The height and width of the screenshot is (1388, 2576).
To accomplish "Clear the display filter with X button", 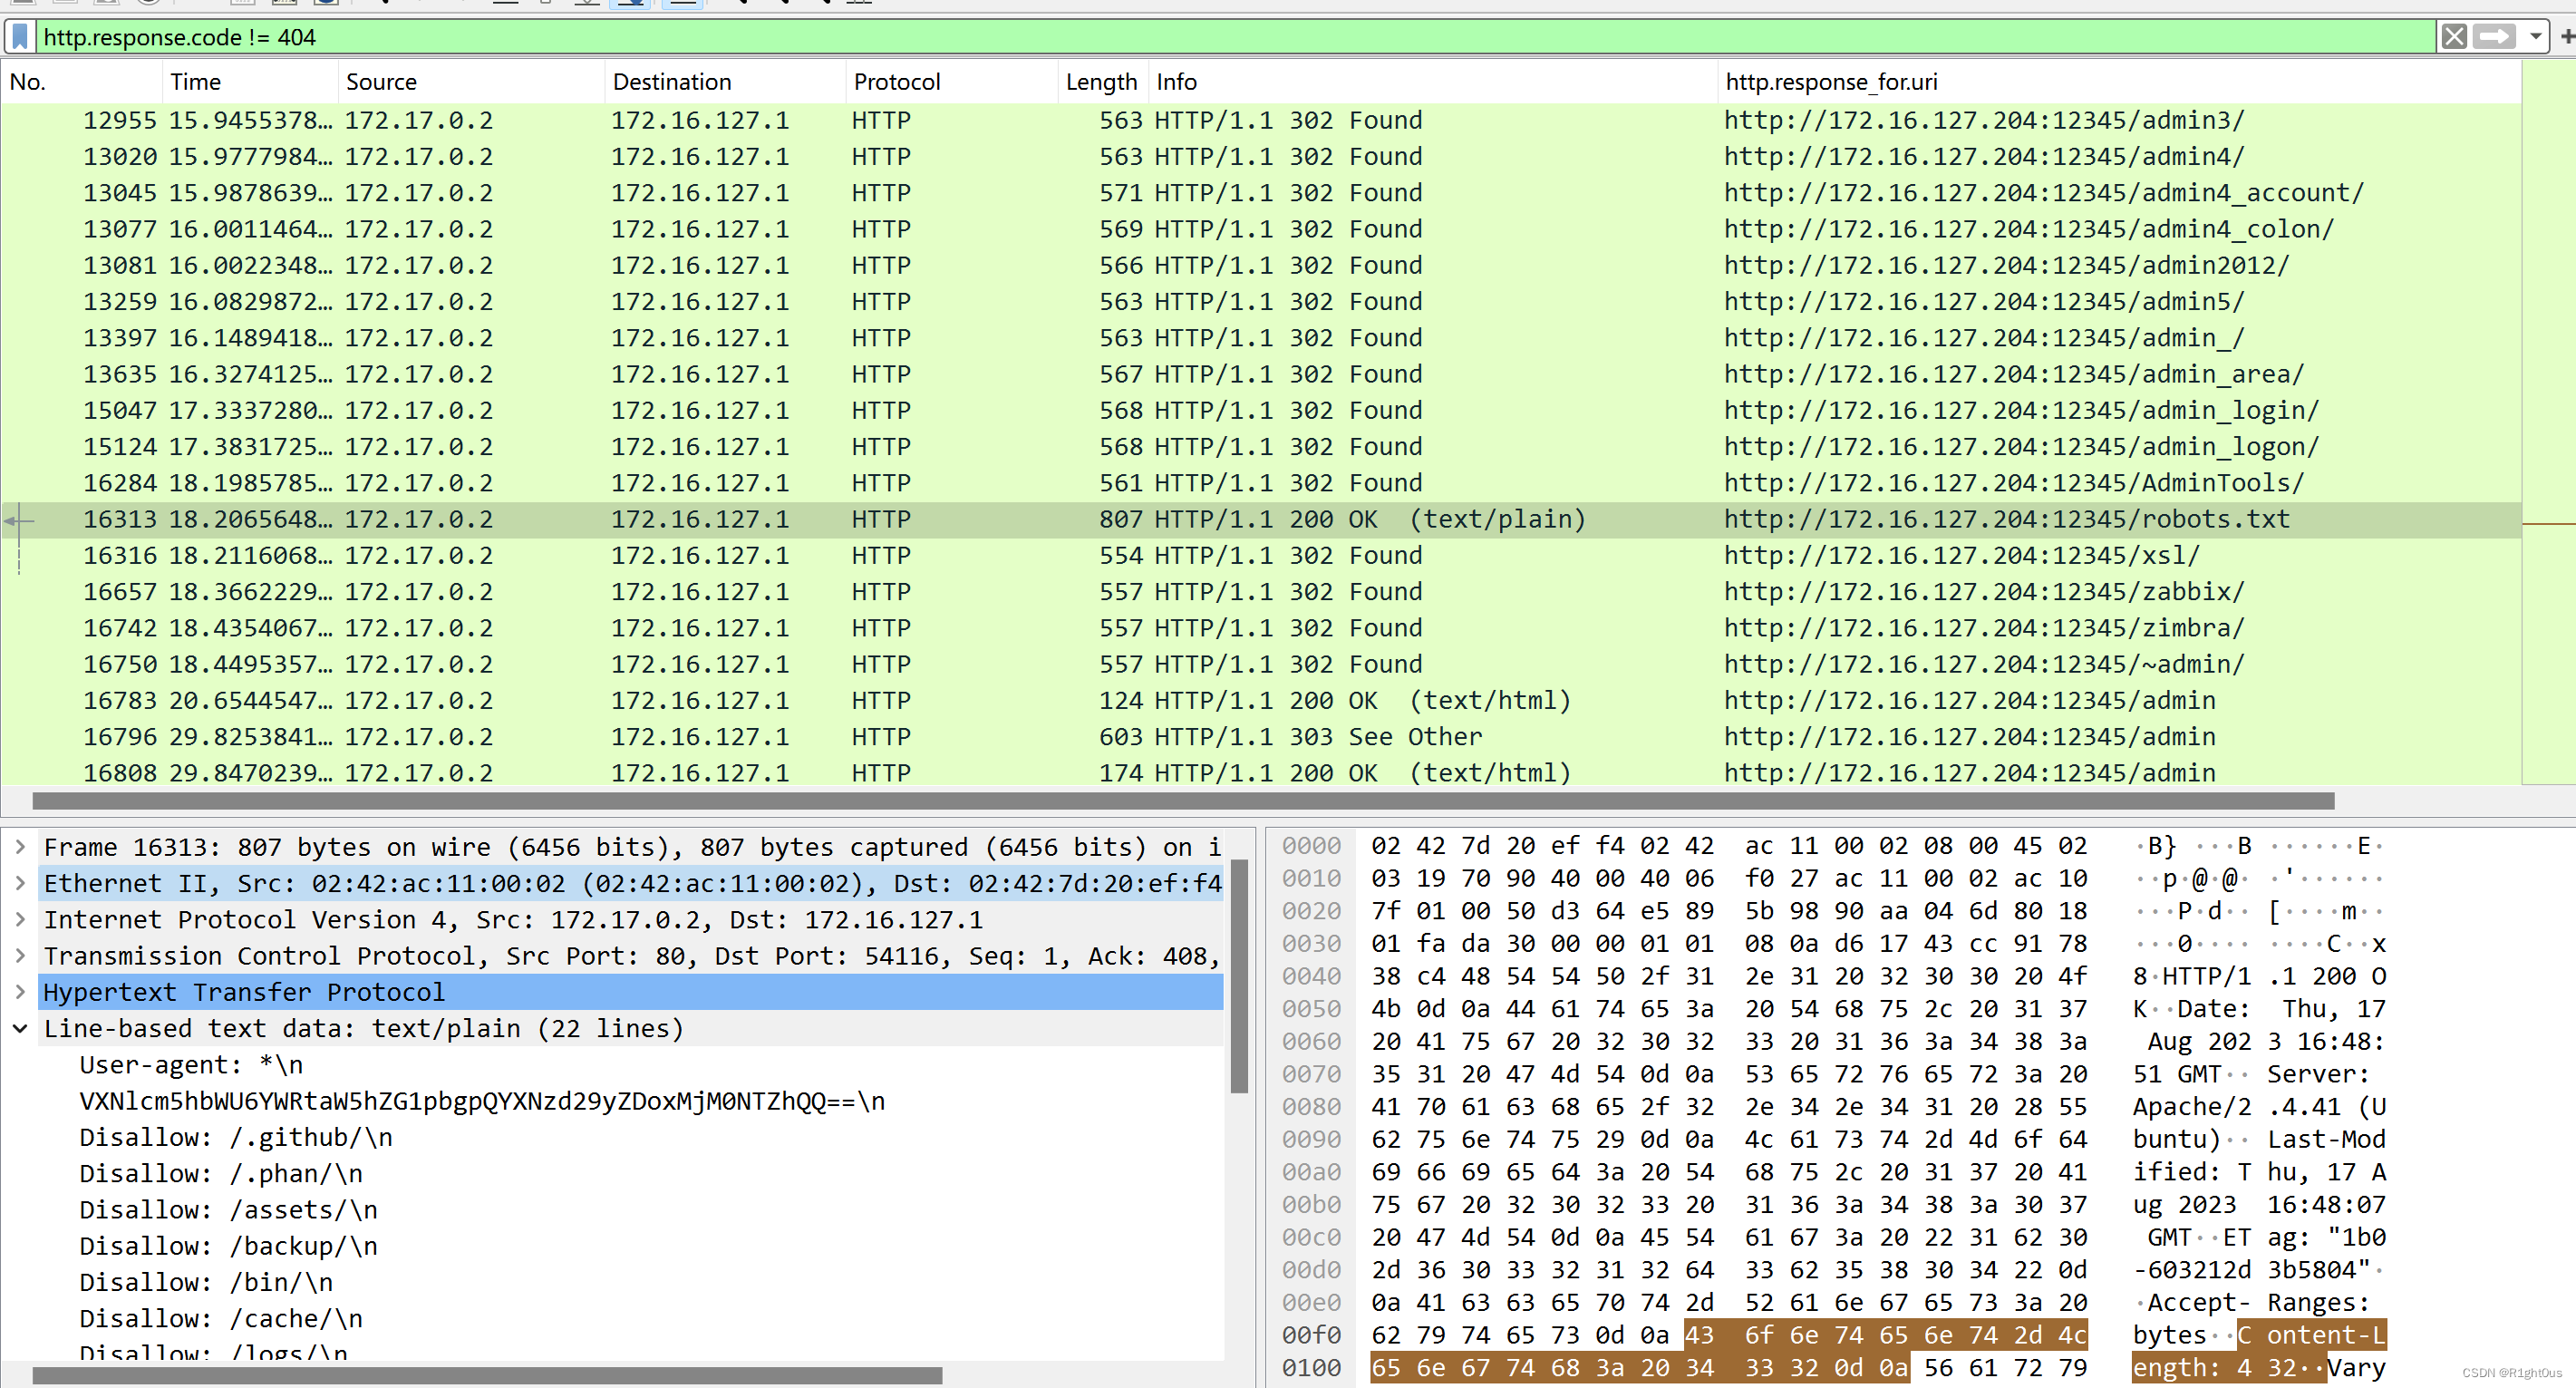I will [2453, 37].
